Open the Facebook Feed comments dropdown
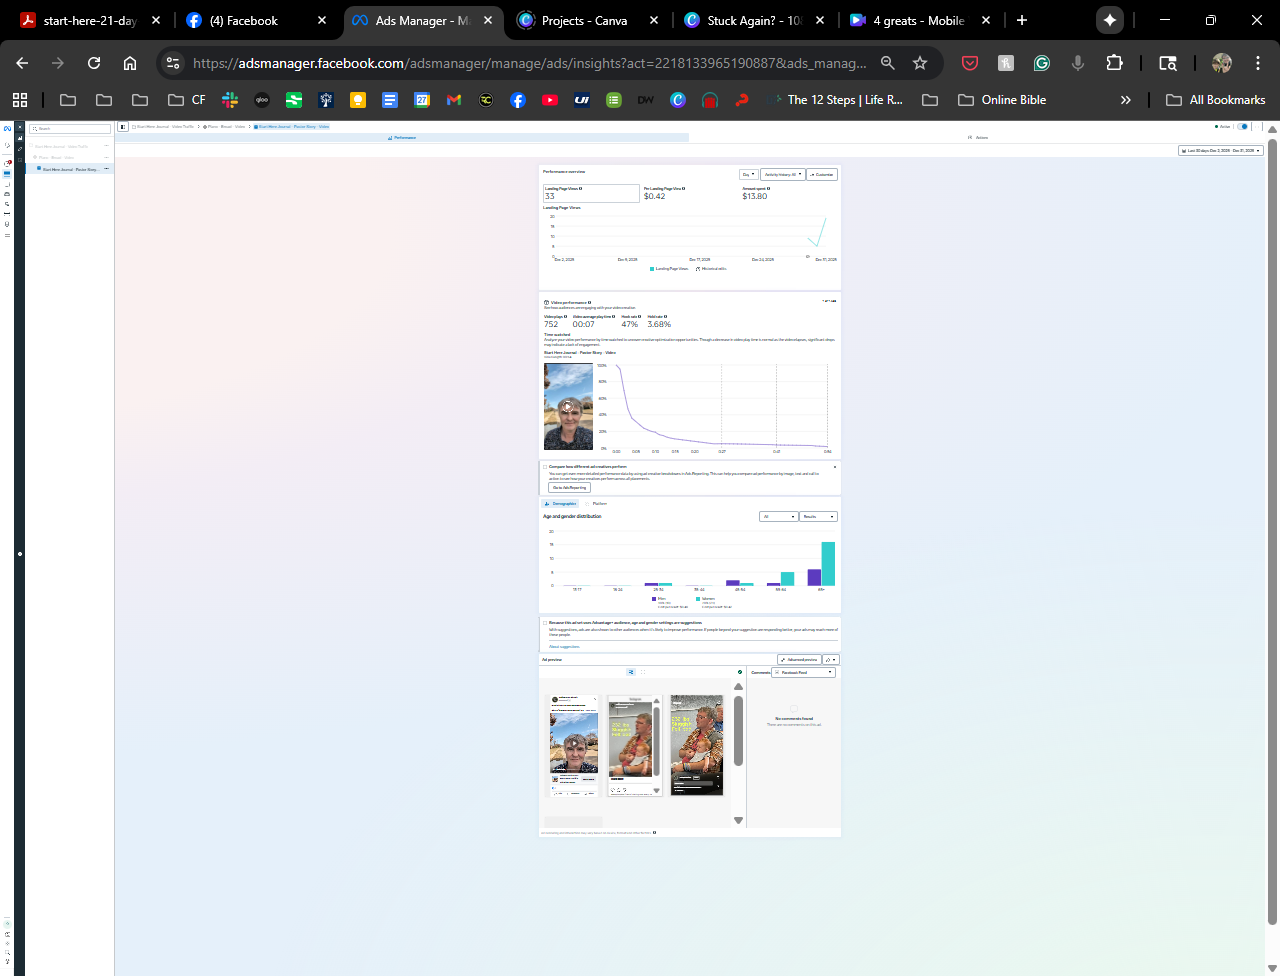The height and width of the screenshot is (976, 1280). [803, 673]
